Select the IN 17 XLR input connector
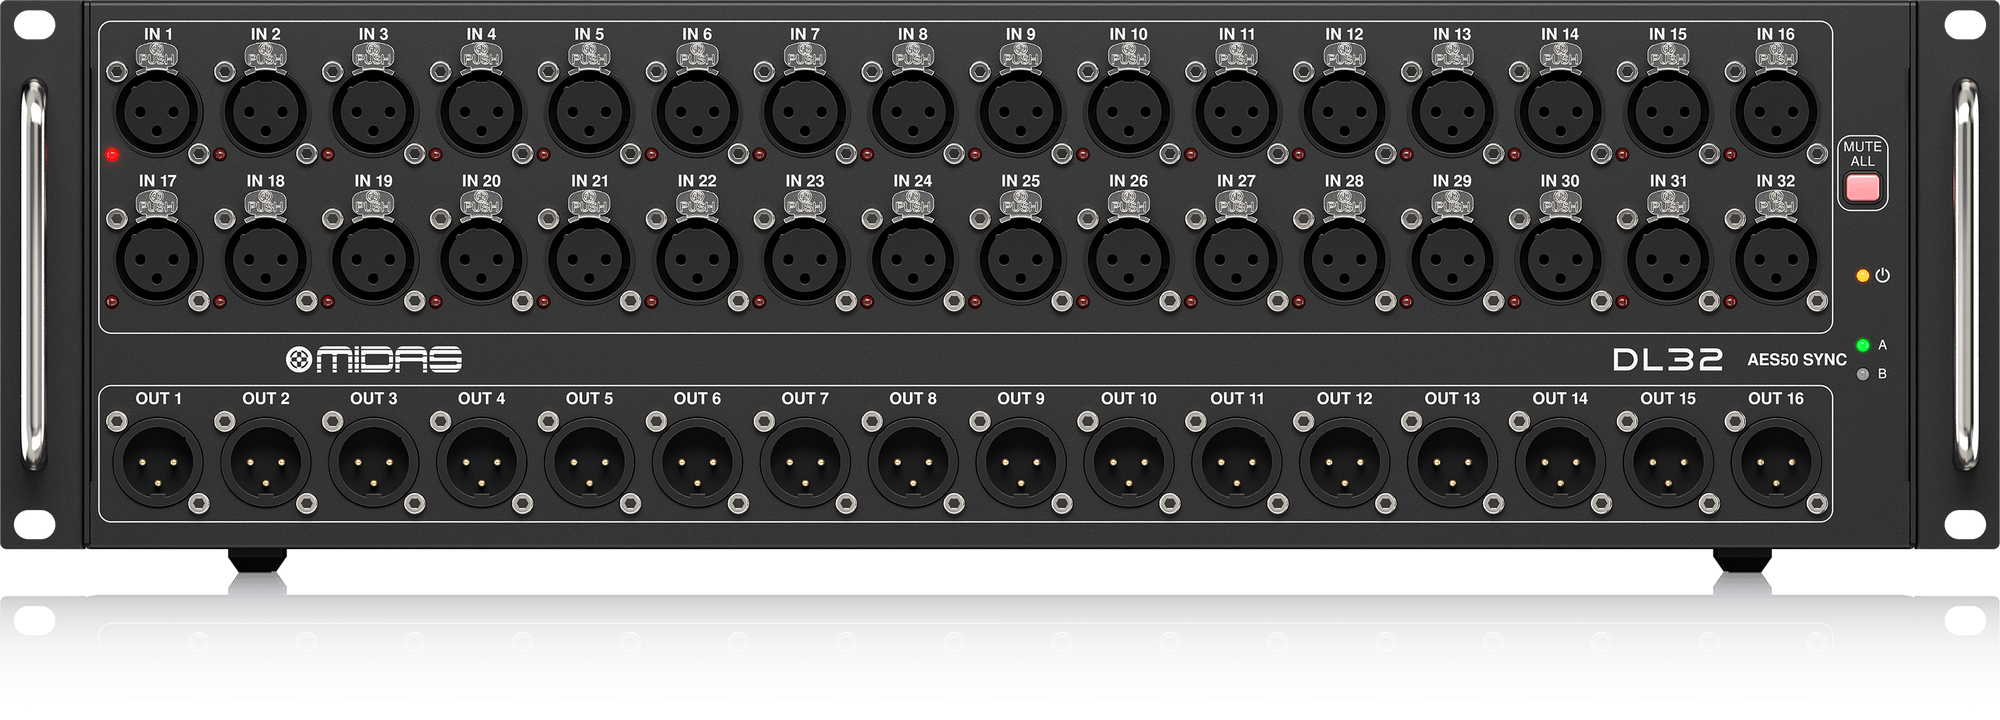 coord(158,259)
